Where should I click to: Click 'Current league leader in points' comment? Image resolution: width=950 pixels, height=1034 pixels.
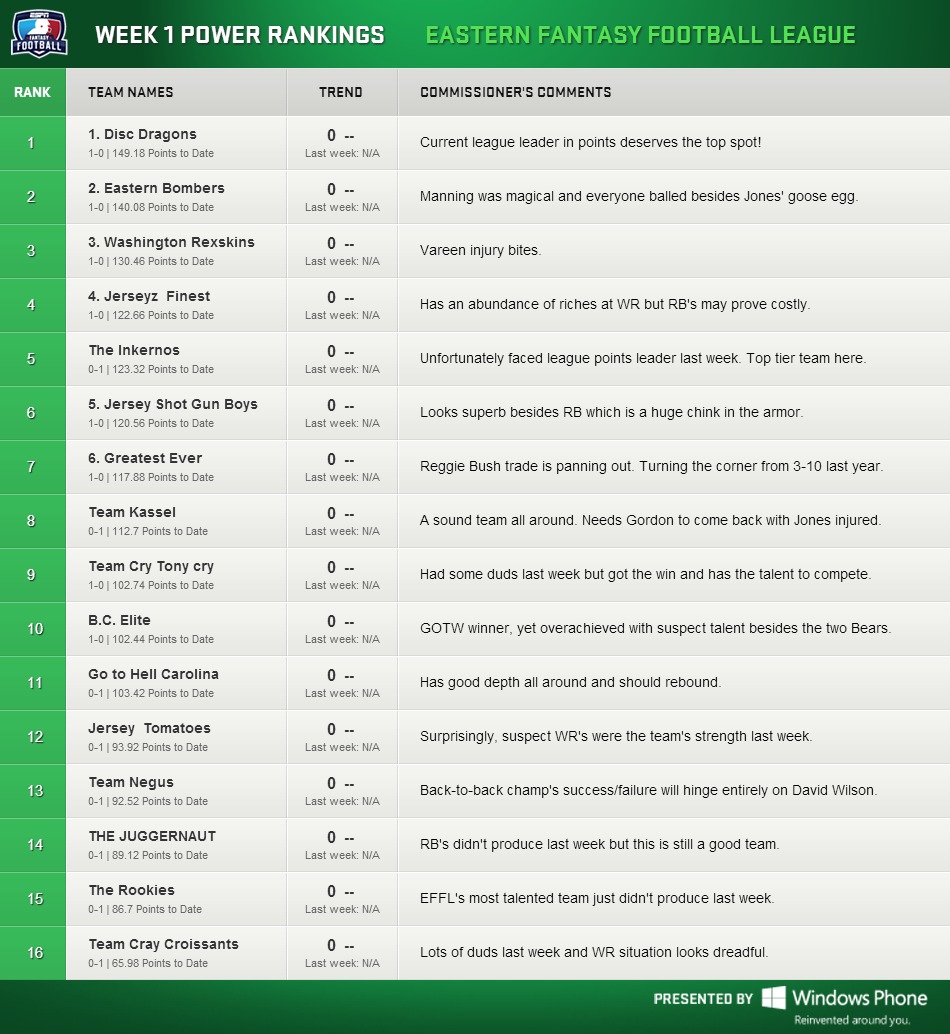click(x=591, y=142)
